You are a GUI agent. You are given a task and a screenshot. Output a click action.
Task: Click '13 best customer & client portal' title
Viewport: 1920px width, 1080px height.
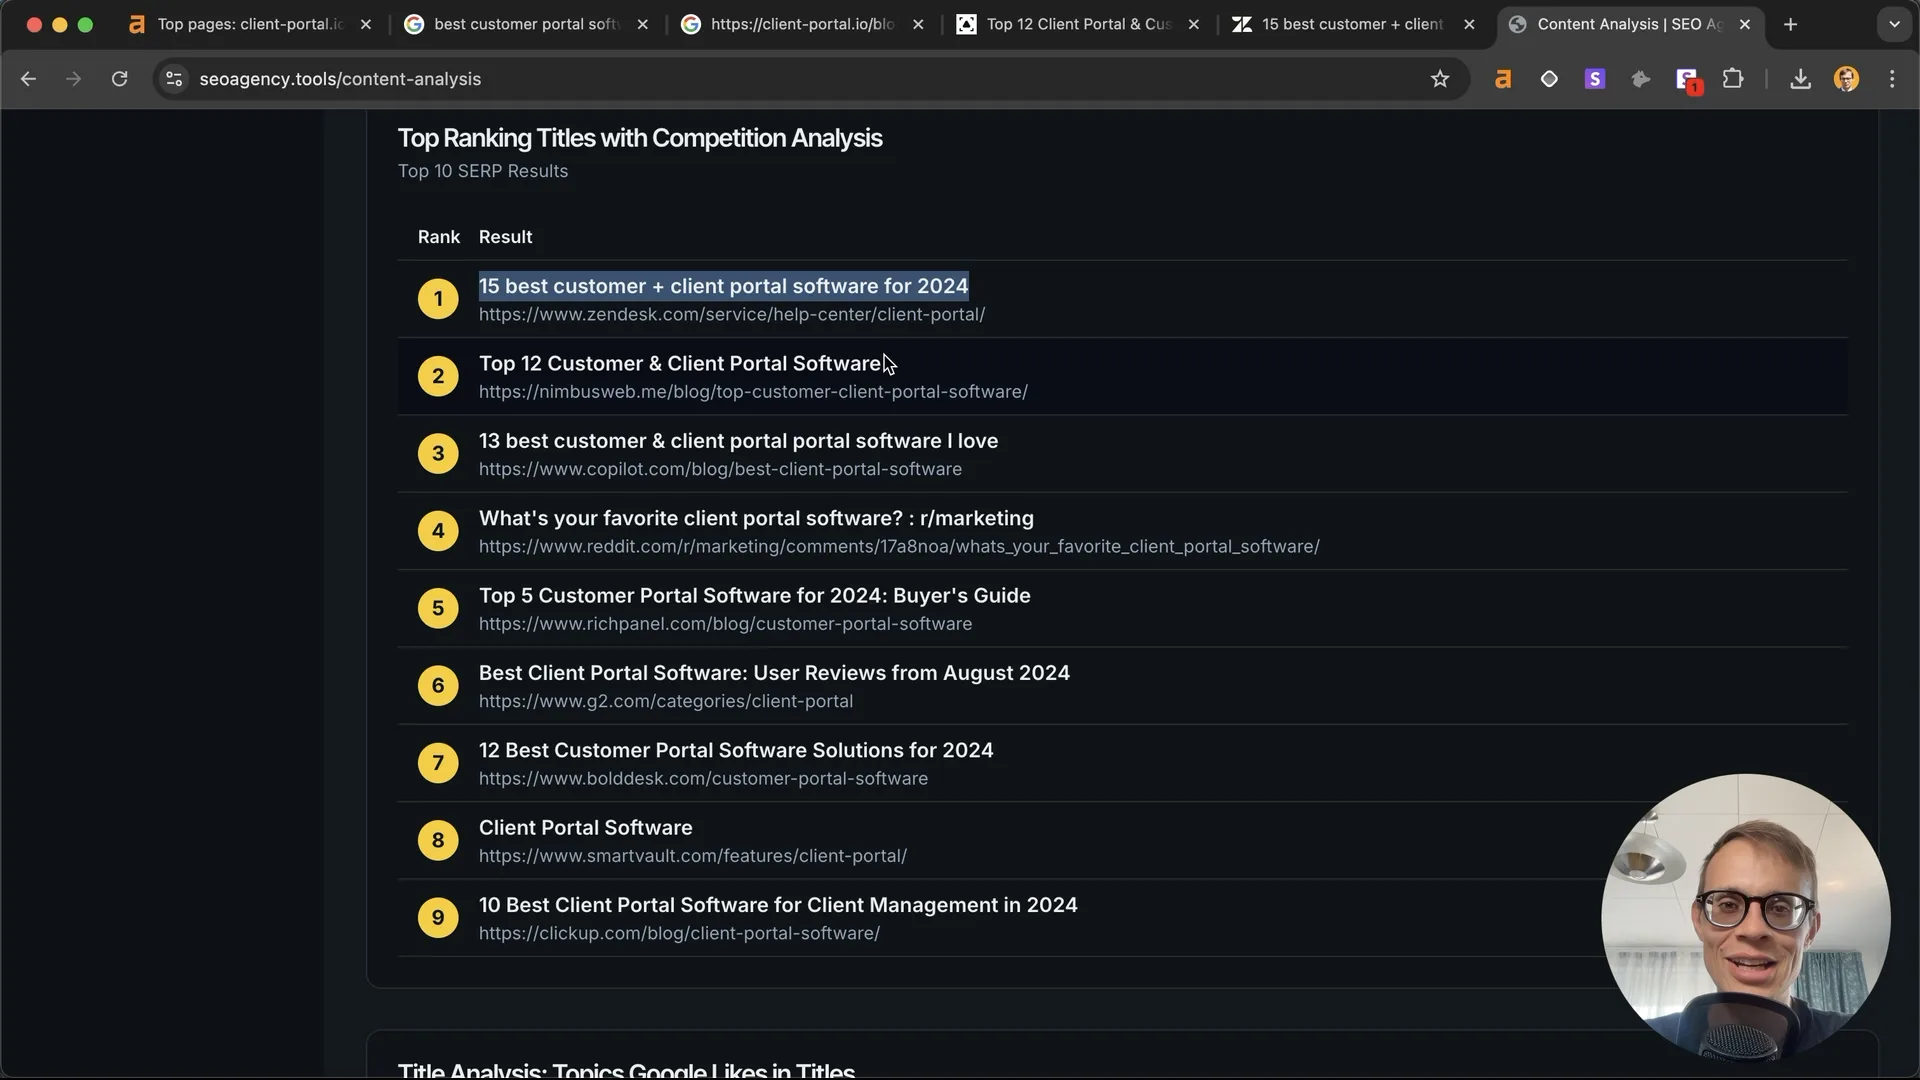(738, 441)
